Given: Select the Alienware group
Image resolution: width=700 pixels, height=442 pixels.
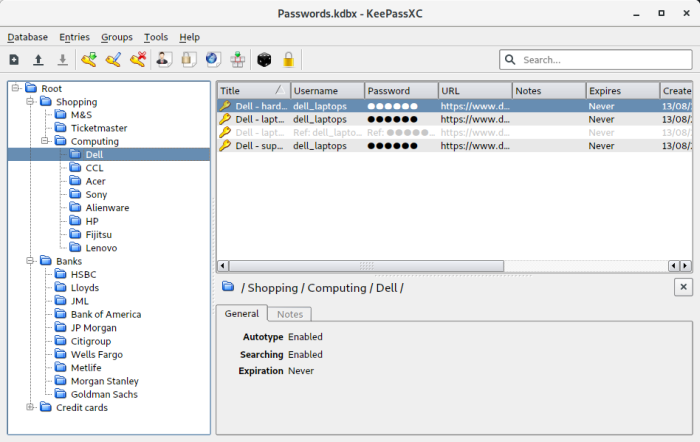Looking at the screenshot, I should click(x=107, y=208).
